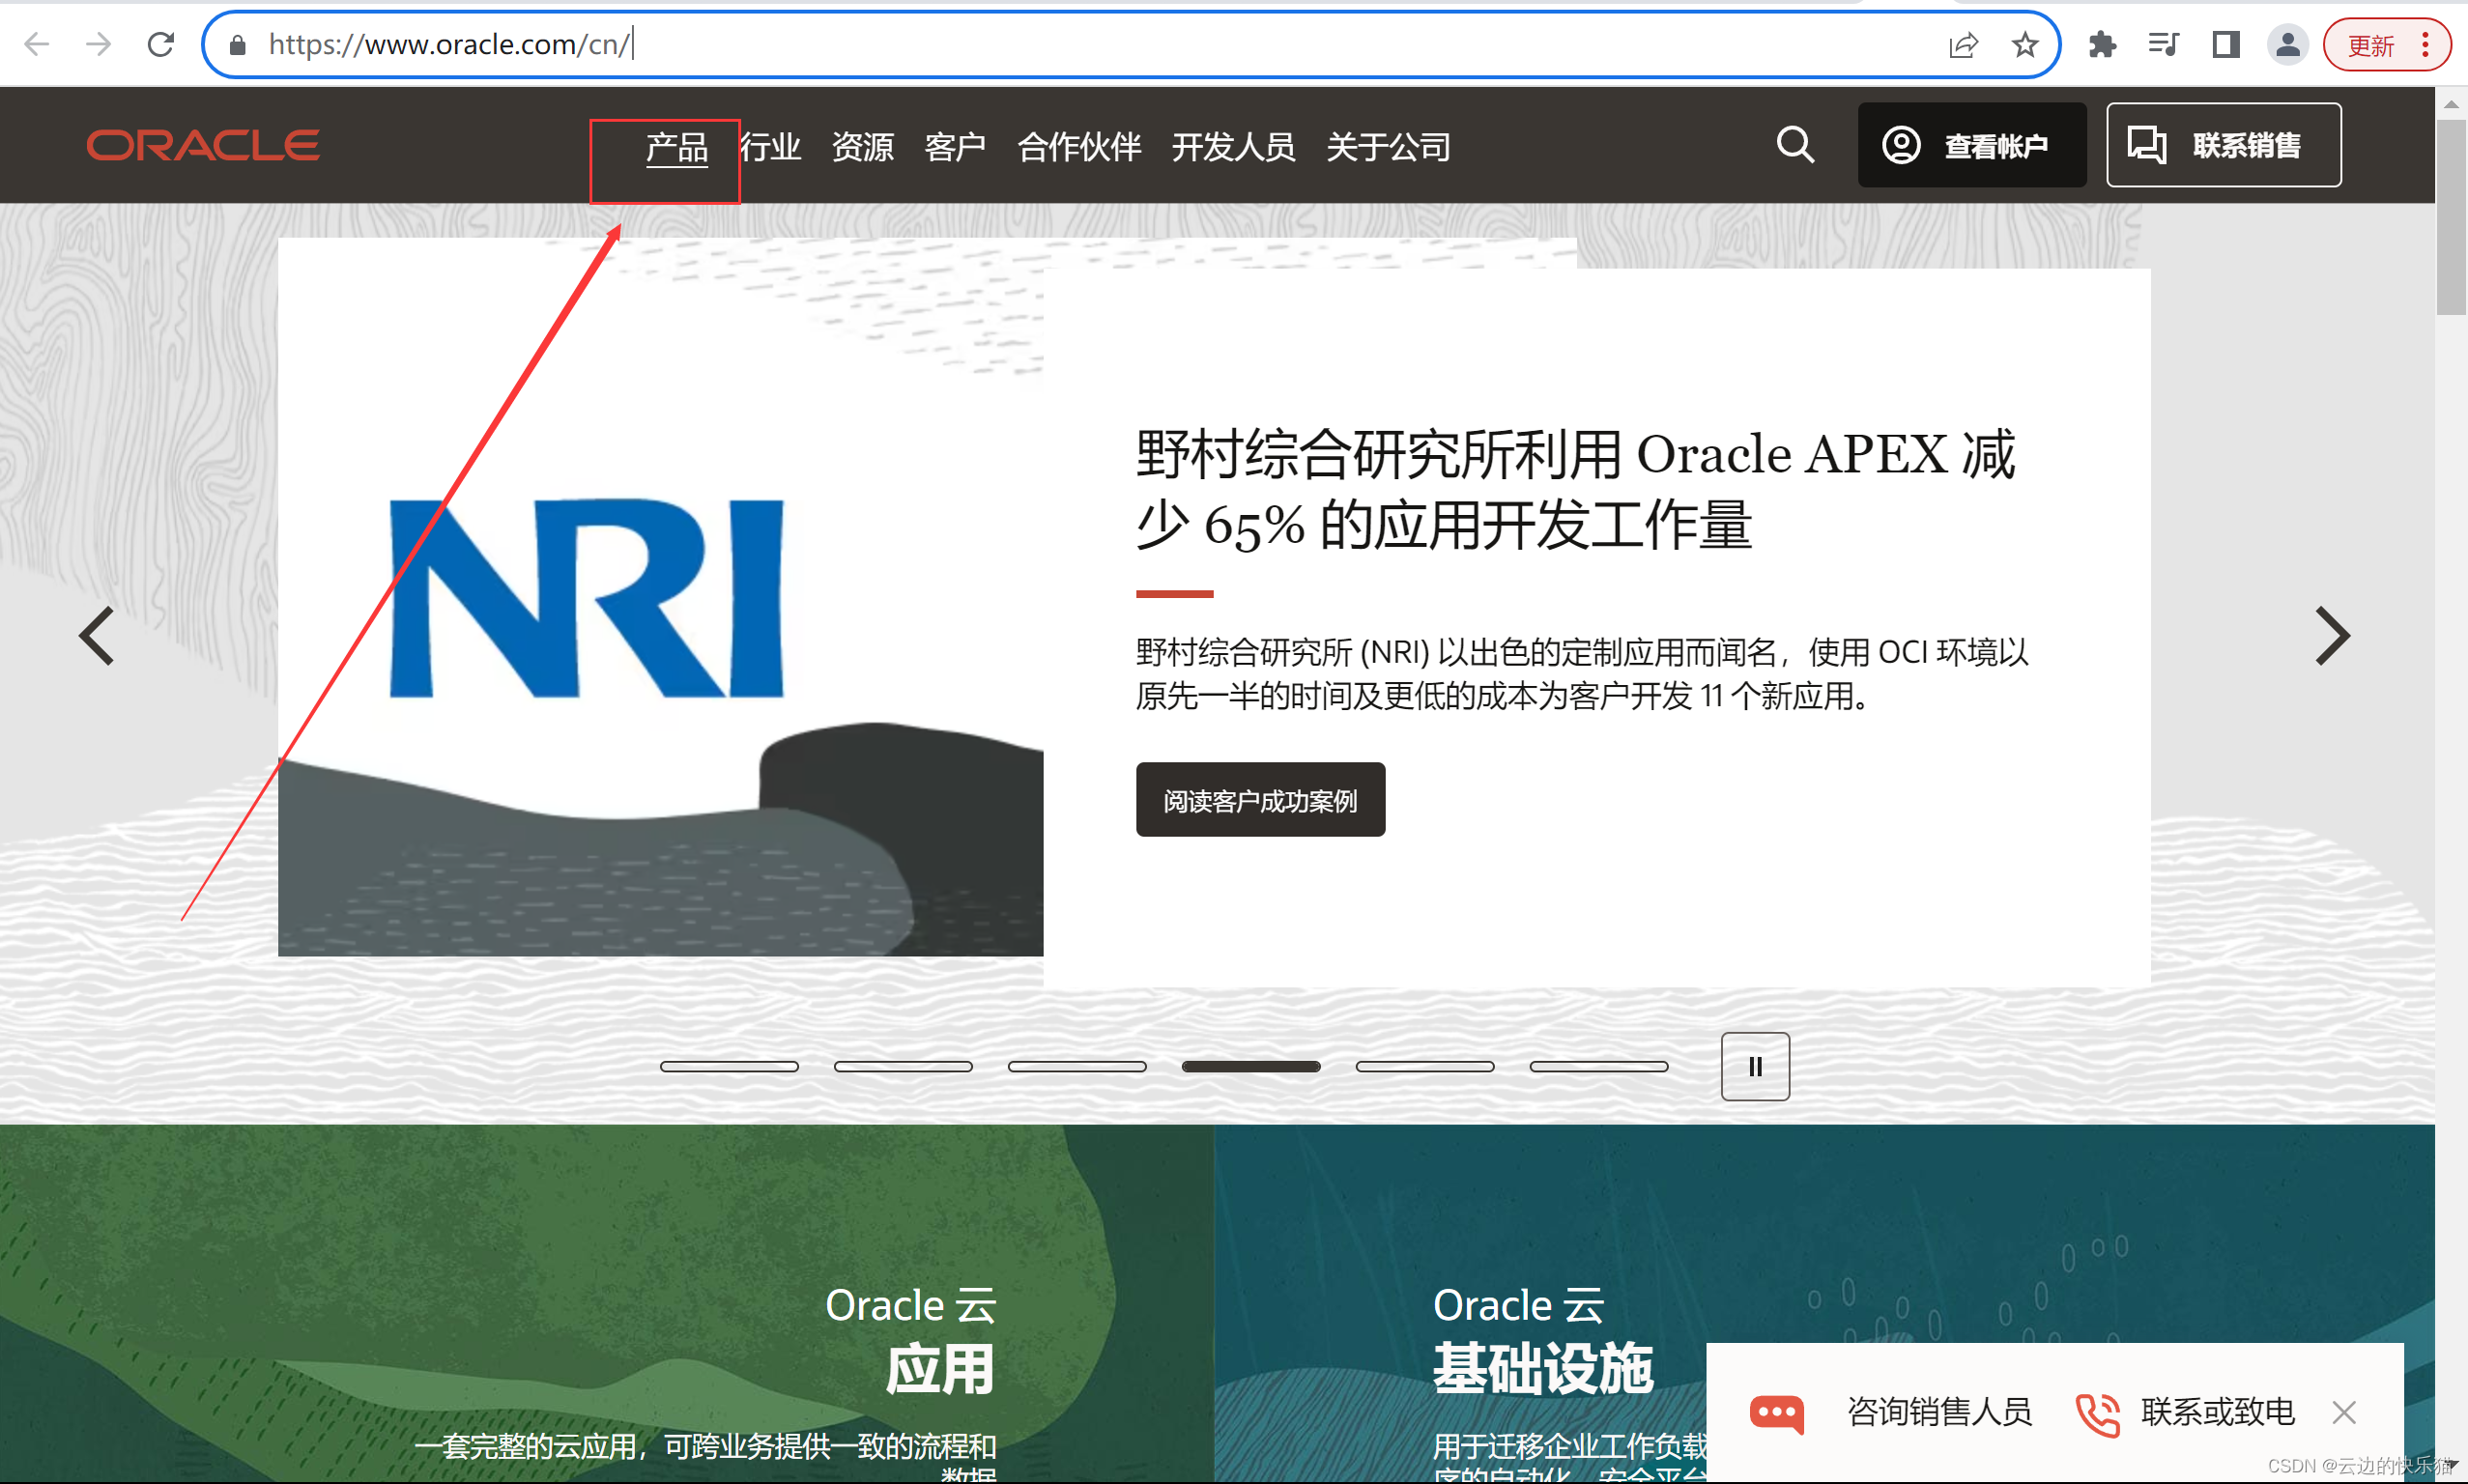
Task: Reload the page with the refresh icon
Action: (161, 45)
